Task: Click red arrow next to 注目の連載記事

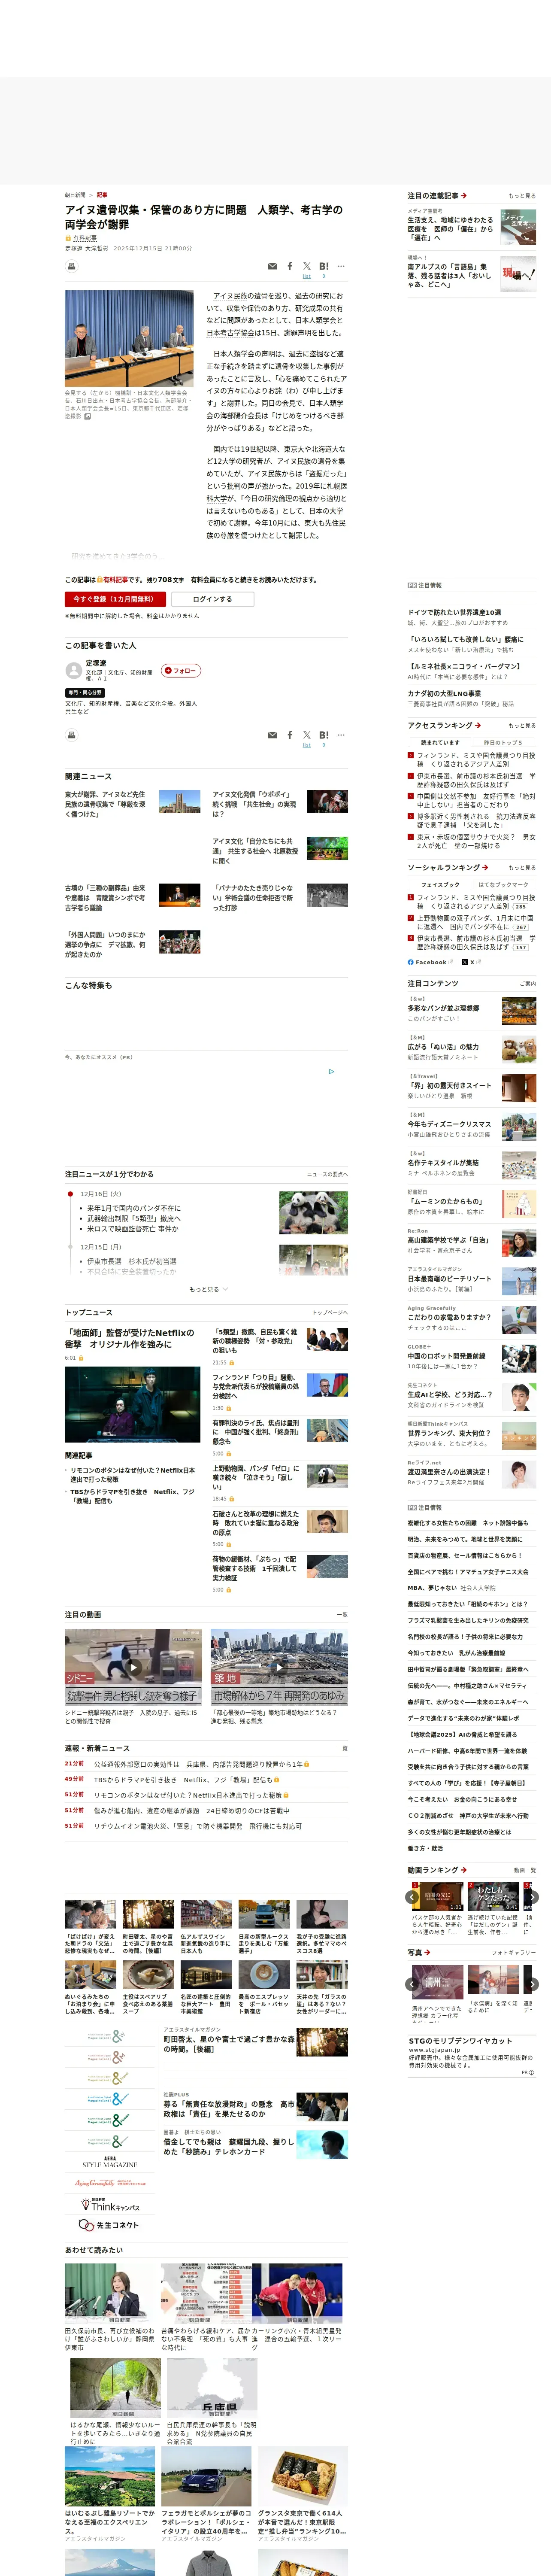Action: pyautogui.click(x=464, y=196)
